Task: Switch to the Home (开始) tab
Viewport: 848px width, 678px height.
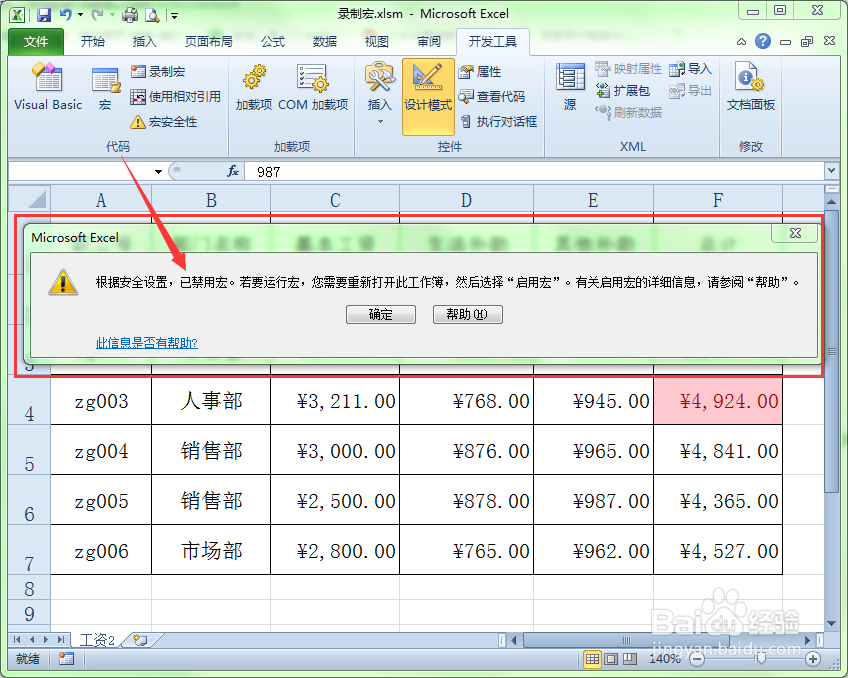Action: tap(92, 42)
